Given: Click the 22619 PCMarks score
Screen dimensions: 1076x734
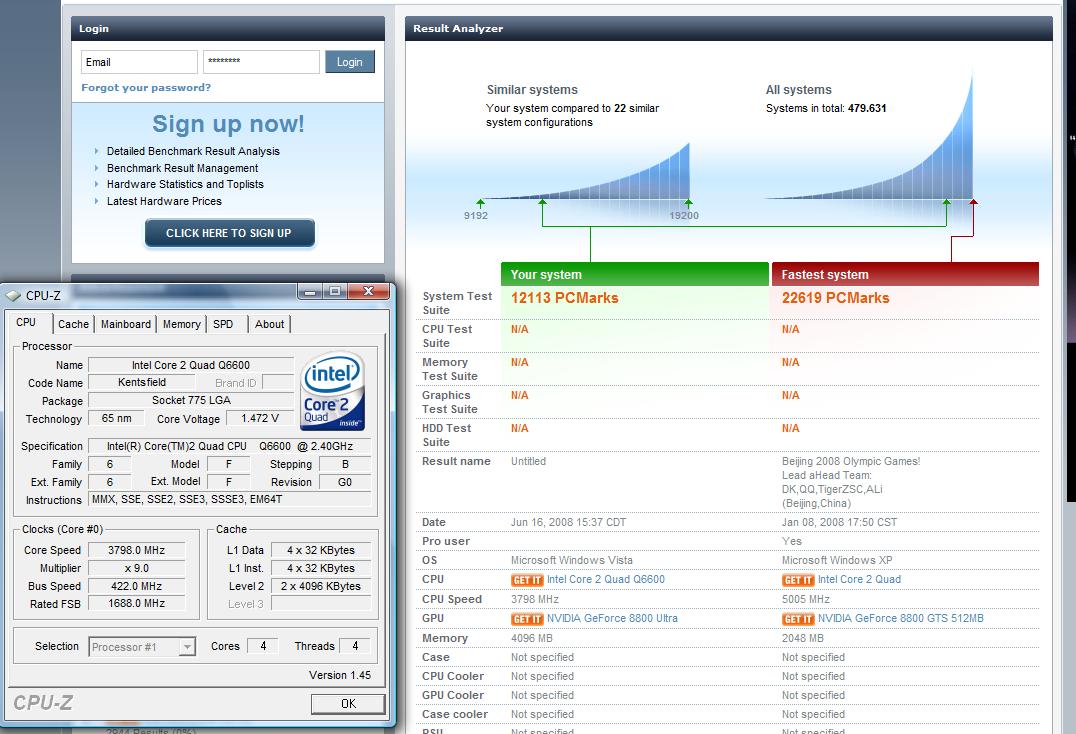Looking at the screenshot, I should (835, 298).
